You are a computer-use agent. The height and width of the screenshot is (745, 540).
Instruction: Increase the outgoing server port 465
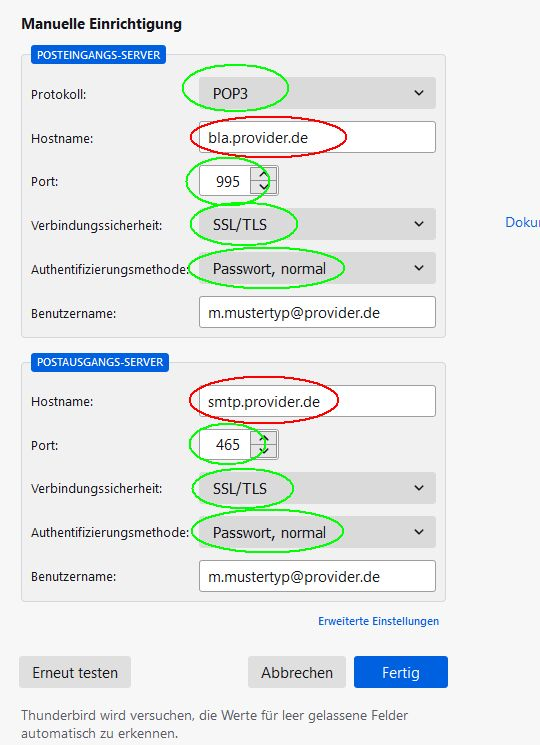point(264,439)
